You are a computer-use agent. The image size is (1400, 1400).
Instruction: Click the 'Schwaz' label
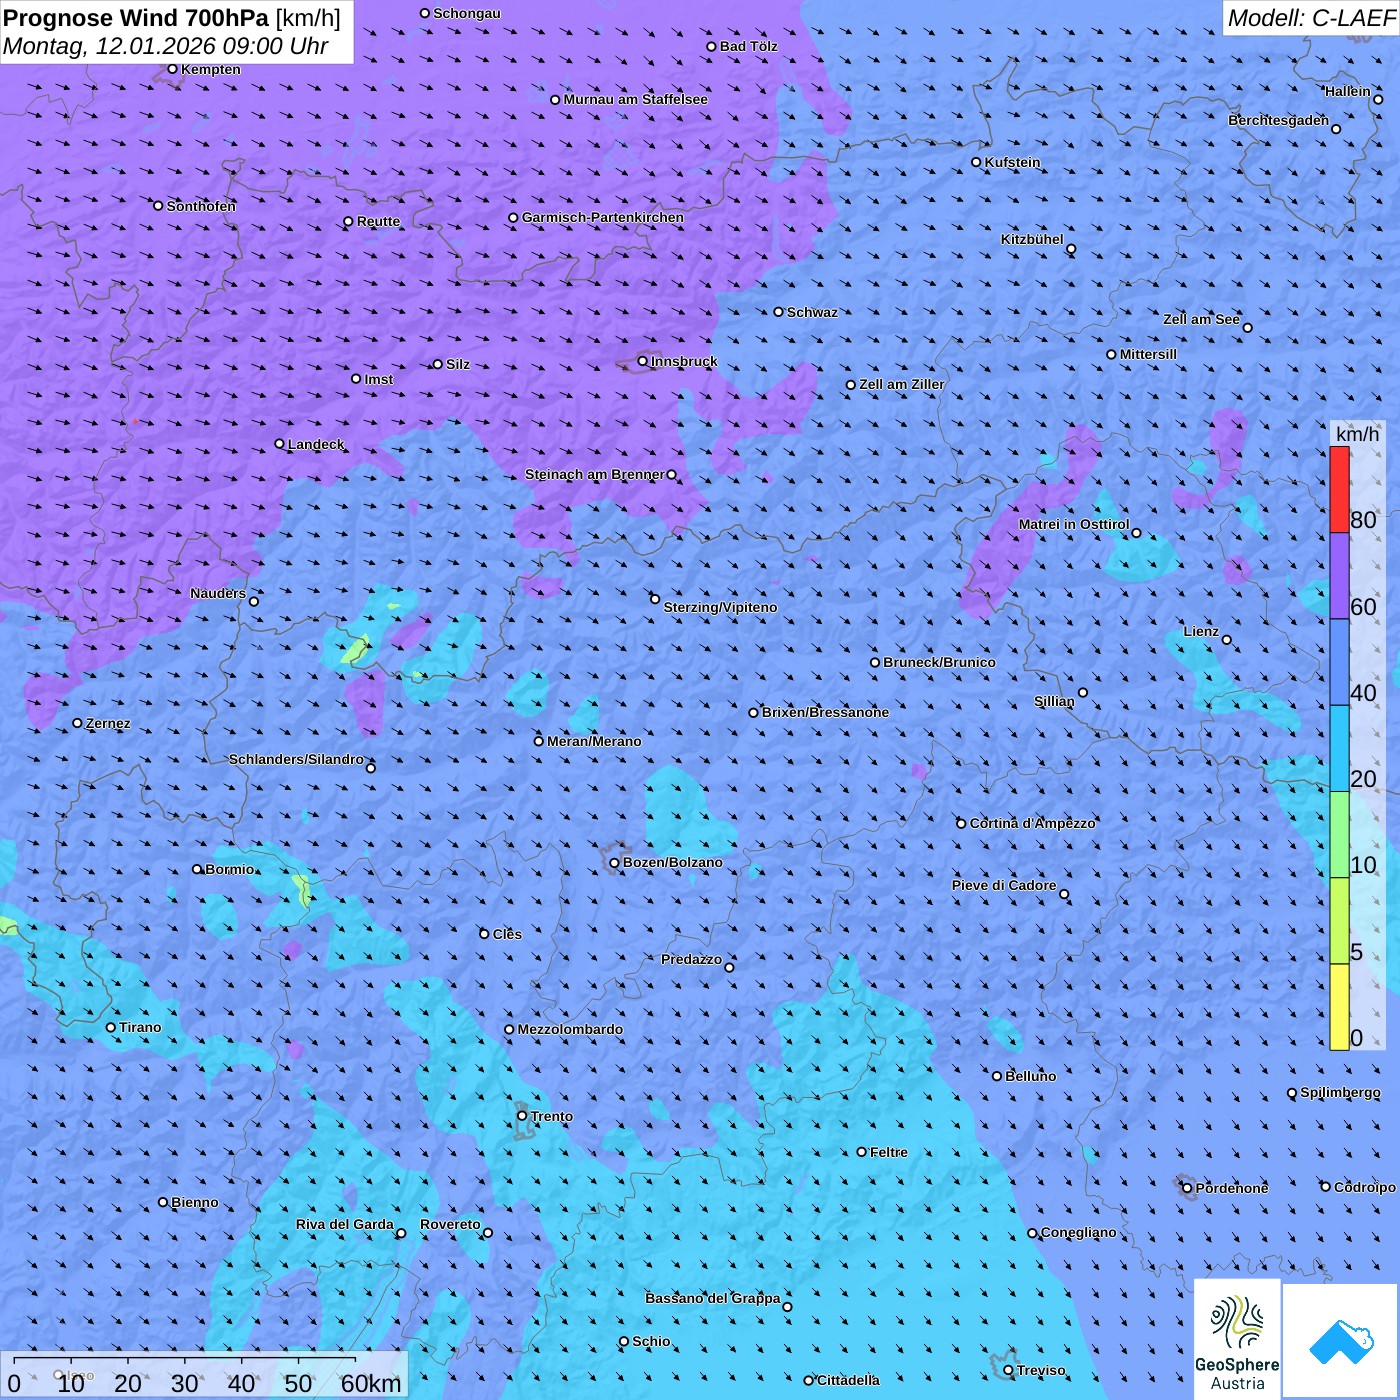(813, 312)
